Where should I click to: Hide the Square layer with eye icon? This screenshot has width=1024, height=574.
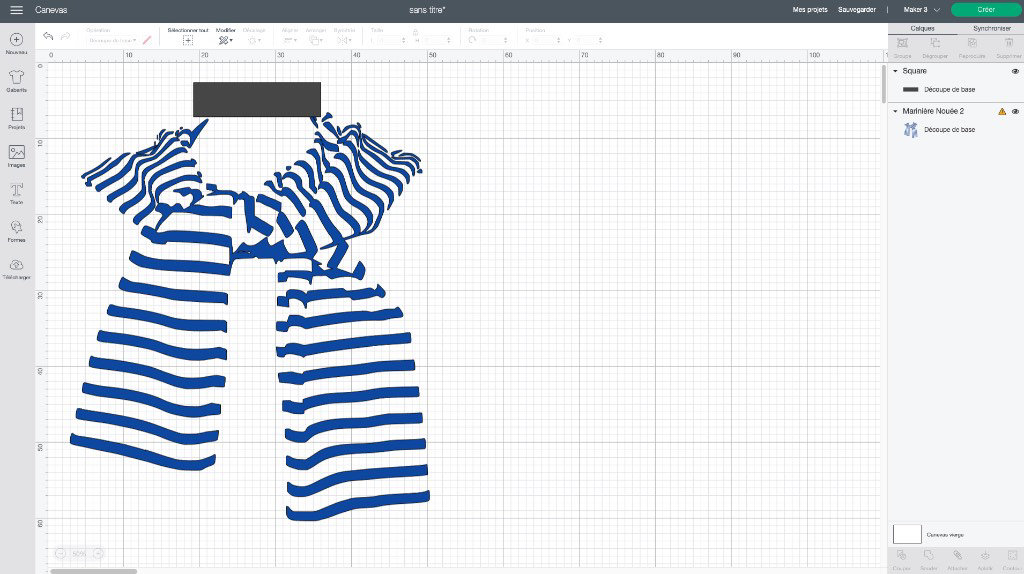click(1015, 71)
